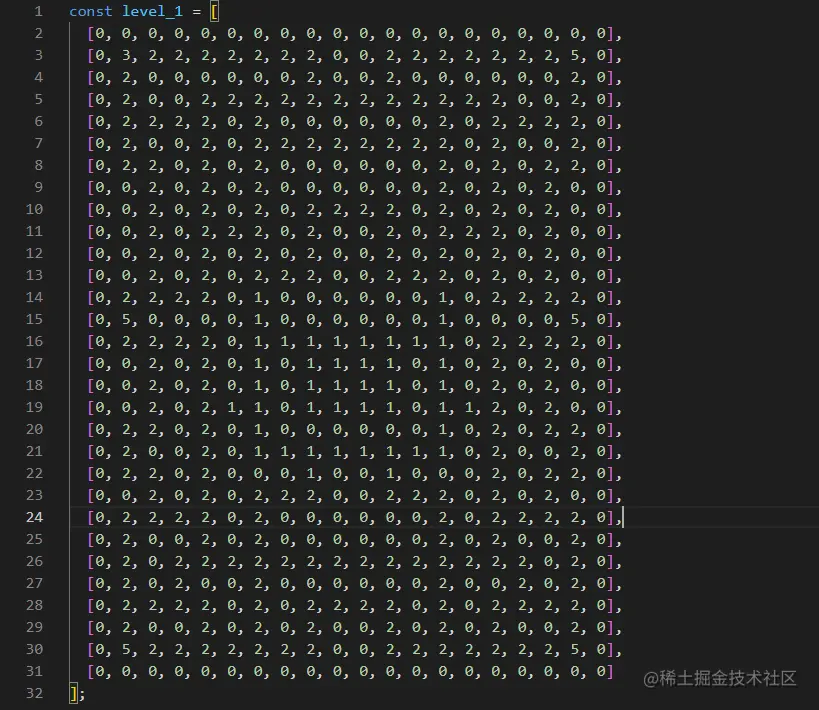
Task: Click highlighted line number 24 in gutter
Action: [34, 517]
